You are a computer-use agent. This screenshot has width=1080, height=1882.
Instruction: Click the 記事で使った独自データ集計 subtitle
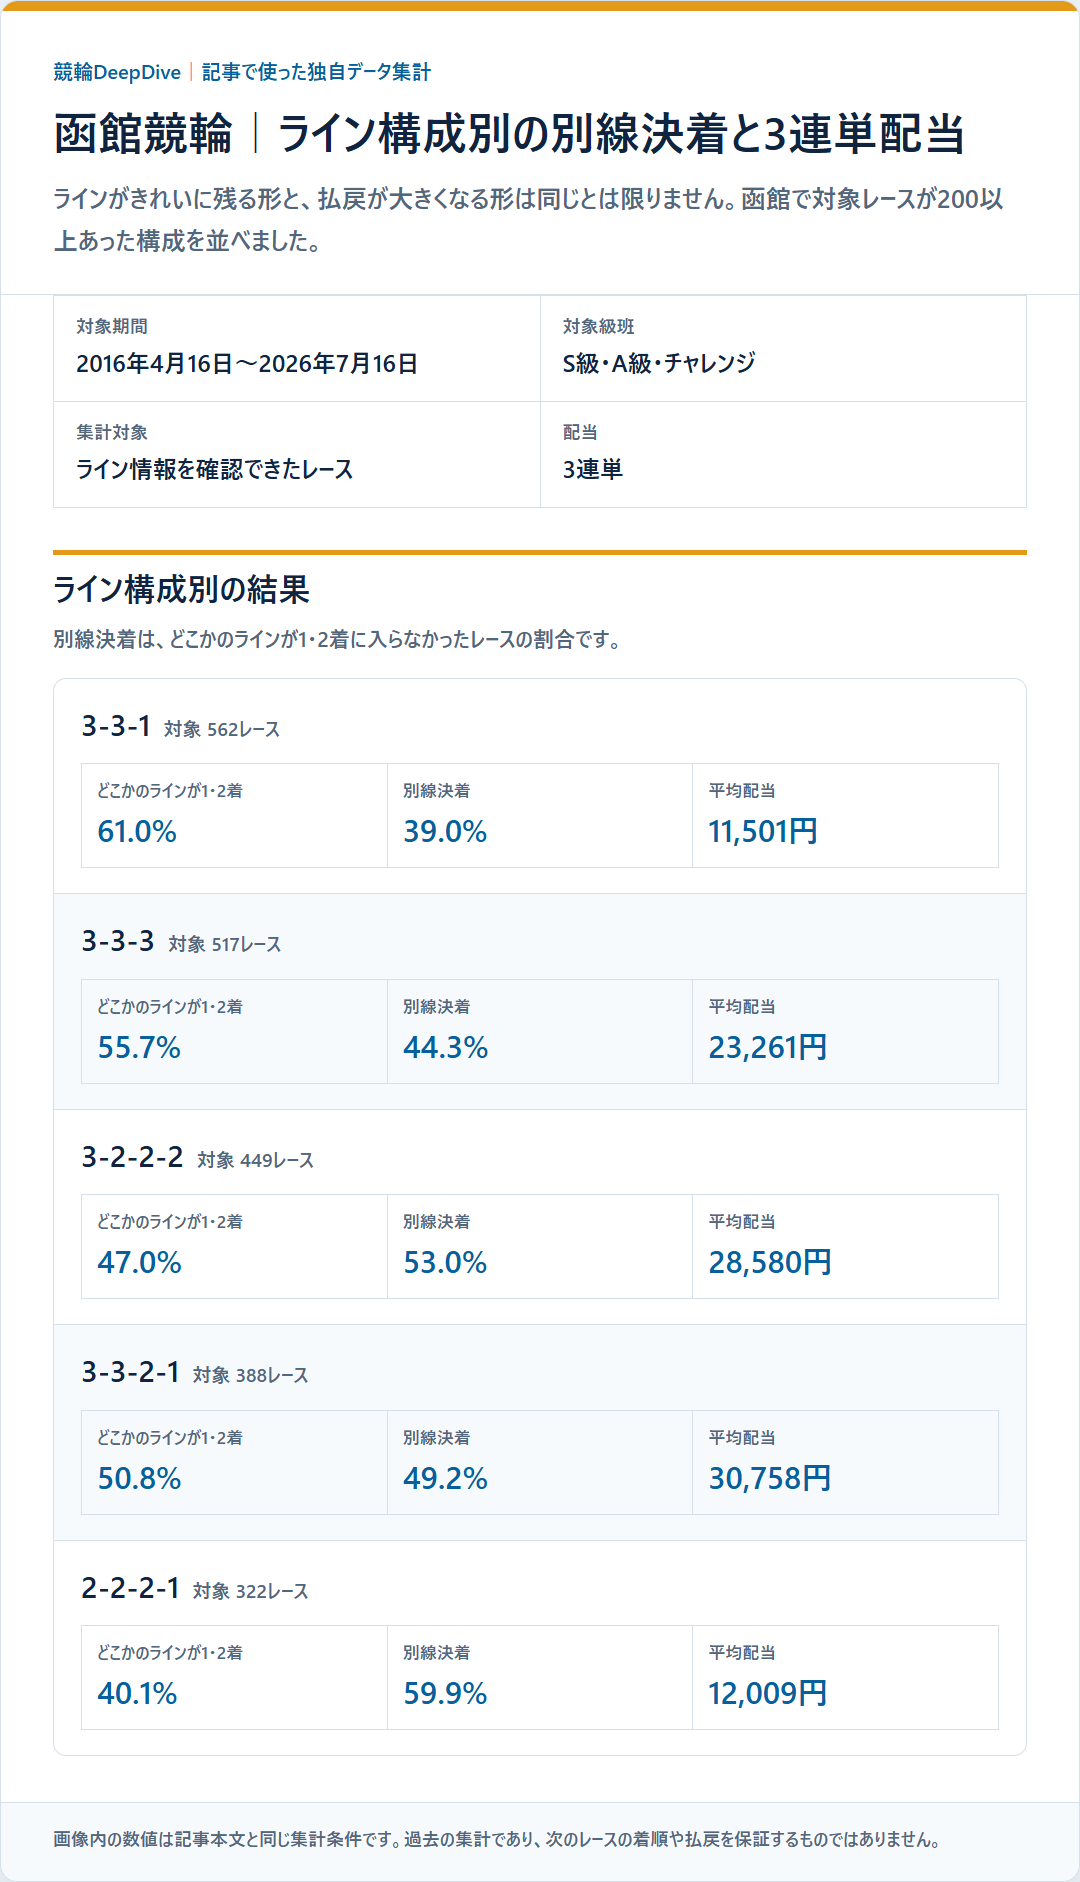point(316,72)
